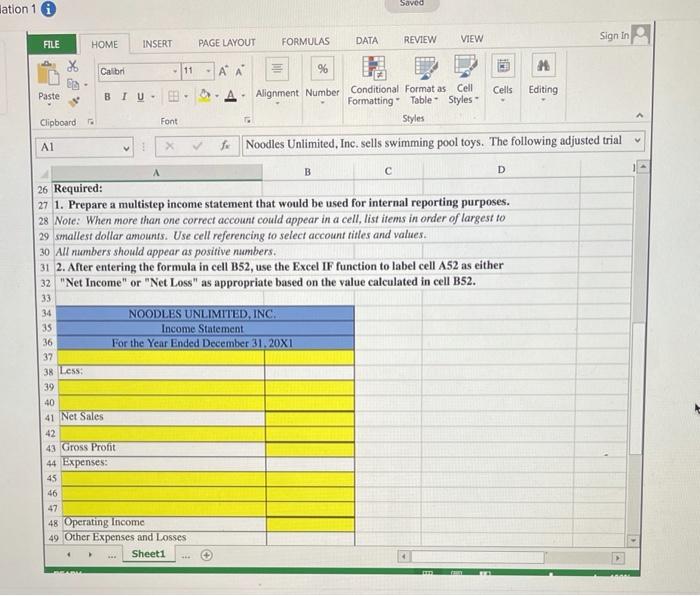Switch to the DATA tab
Image resolution: width=700 pixels, height=596 pixels.
pos(367,41)
